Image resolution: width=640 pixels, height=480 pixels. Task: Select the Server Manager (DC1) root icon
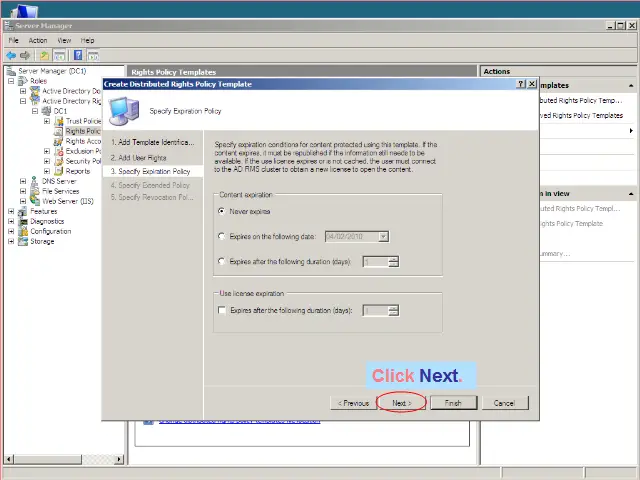coord(11,71)
